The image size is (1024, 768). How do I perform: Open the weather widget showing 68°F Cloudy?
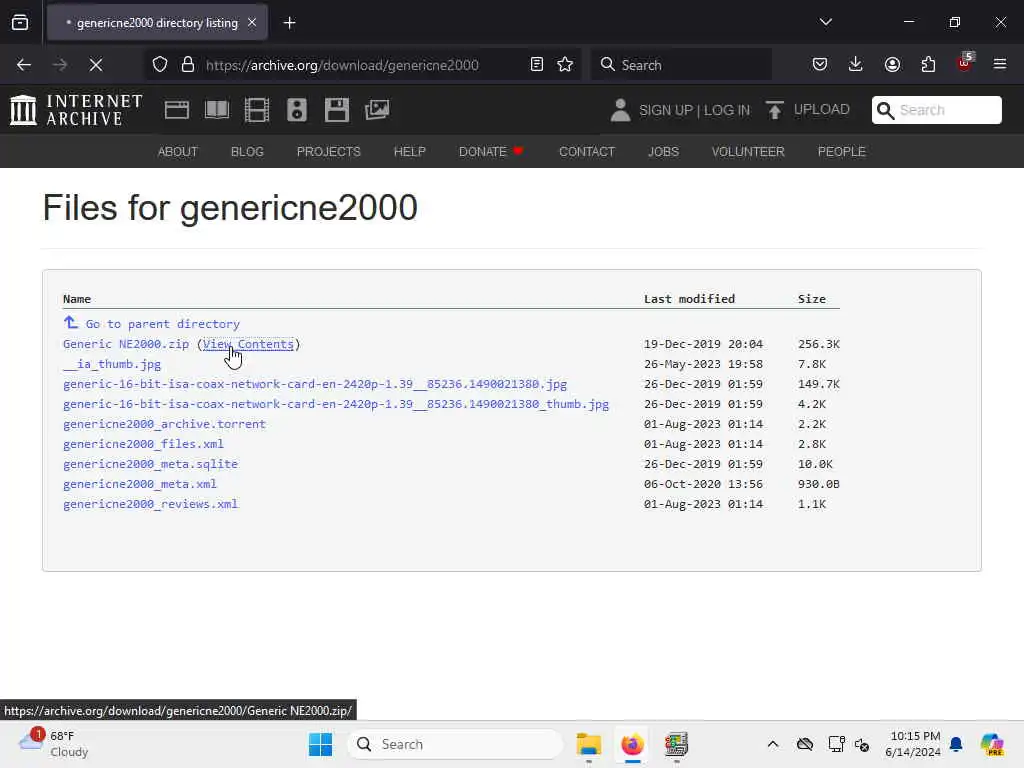[54, 744]
